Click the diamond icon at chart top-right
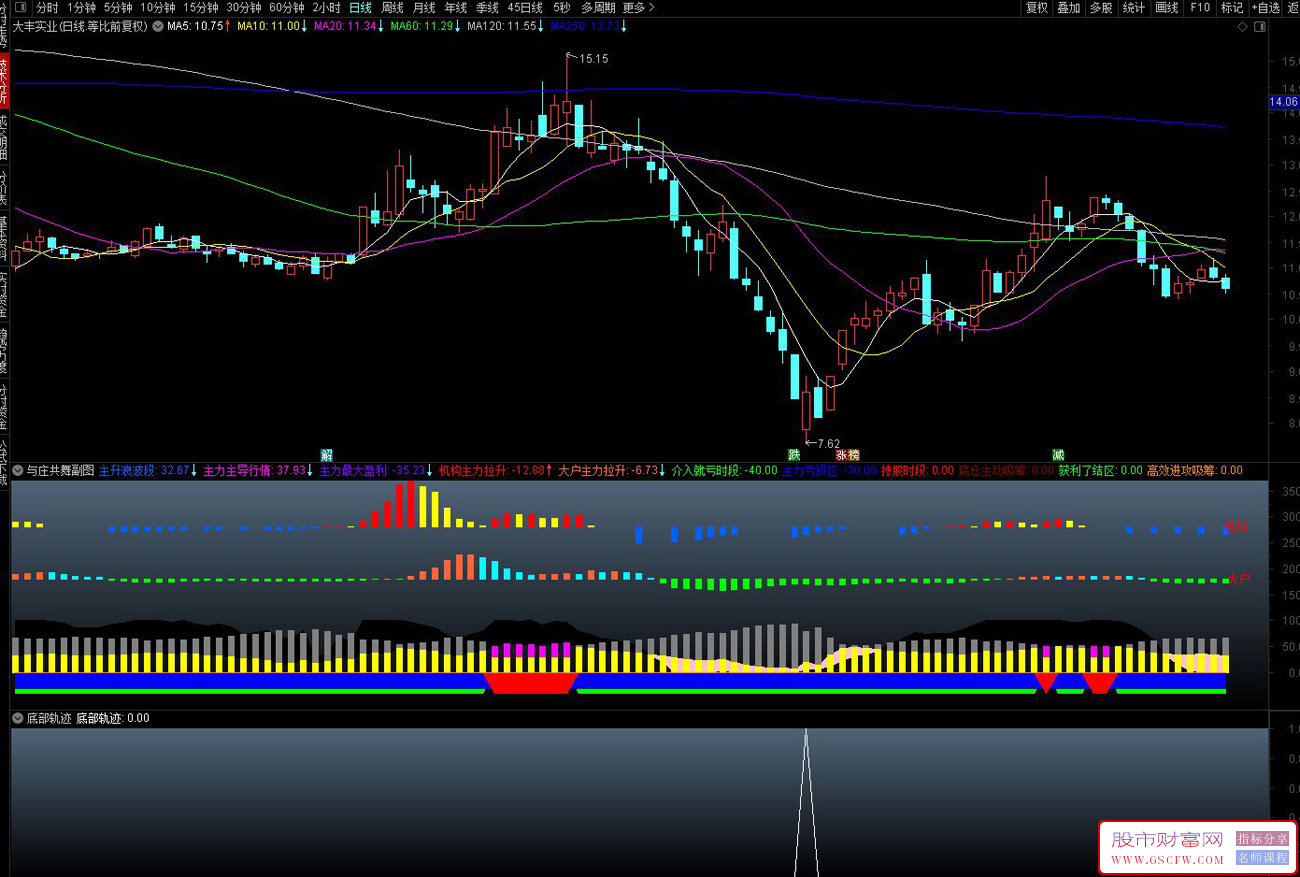1300x877 pixels. (1242, 27)
